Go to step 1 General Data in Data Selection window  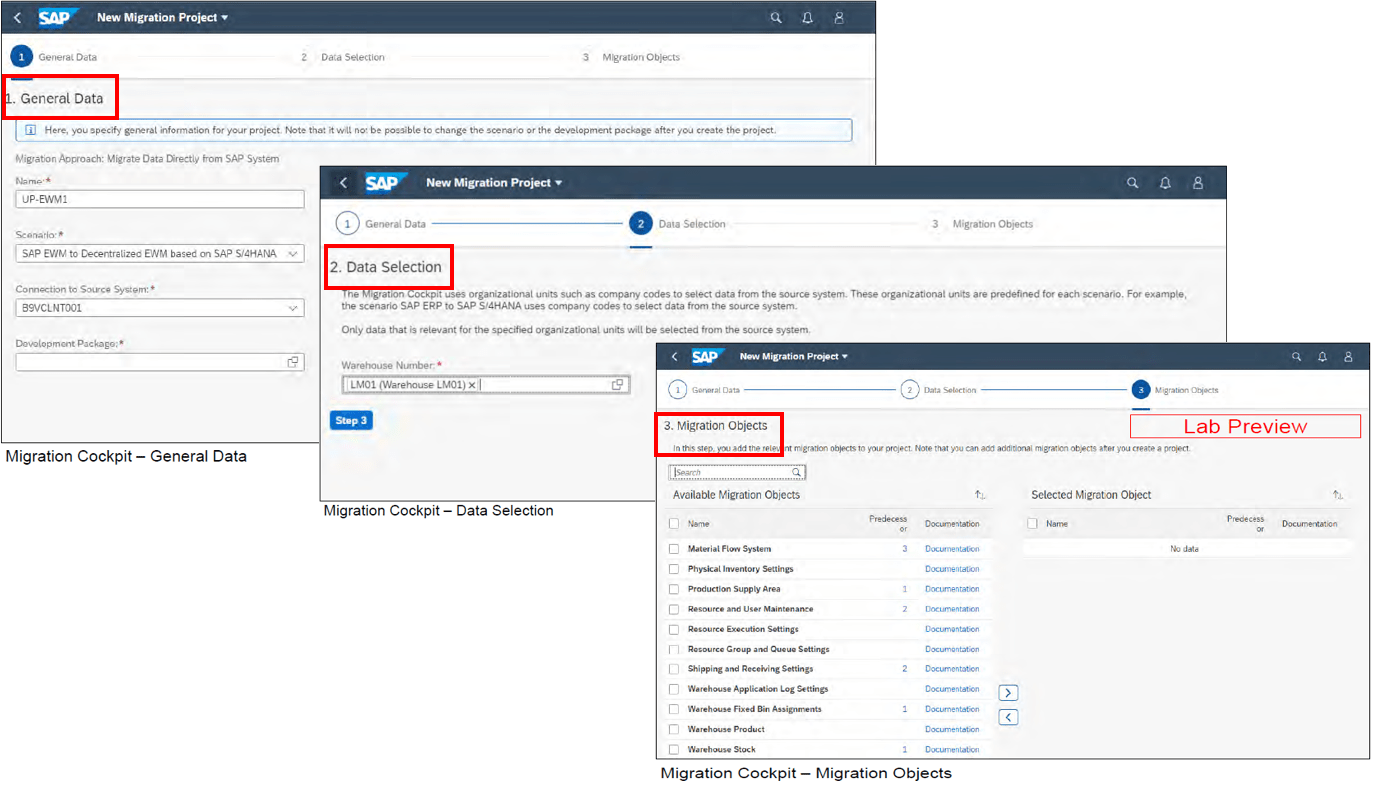tap(380, 224)
